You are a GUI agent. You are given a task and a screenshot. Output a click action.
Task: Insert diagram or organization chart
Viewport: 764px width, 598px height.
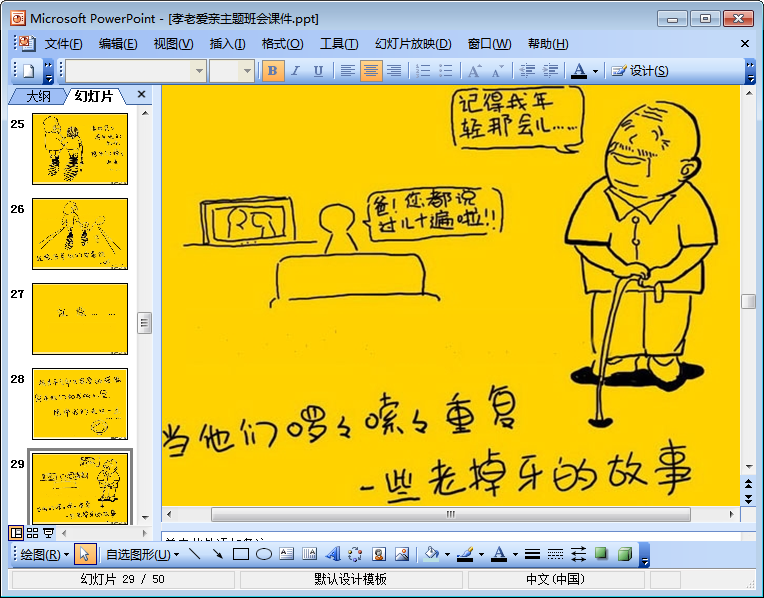click(x=356, y=555)
